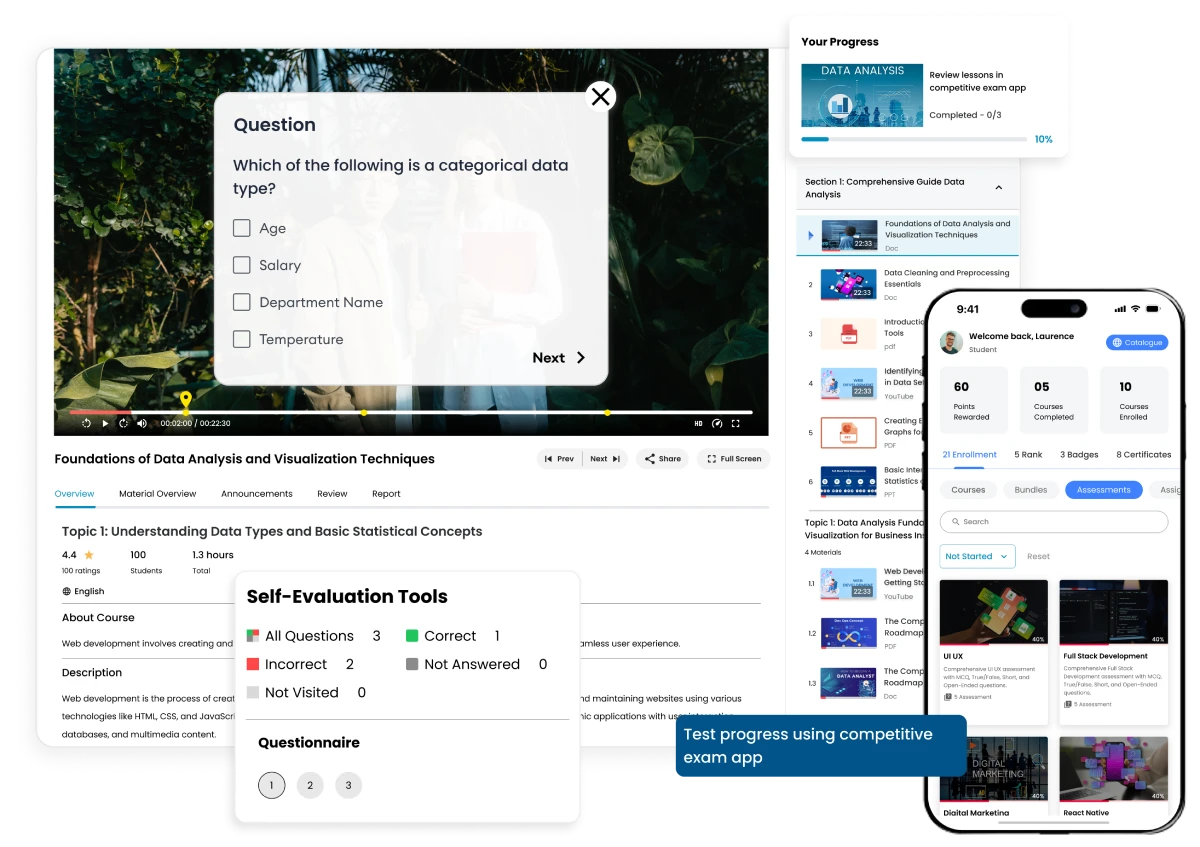Screen dimensions: 1200x847
Task: Click the HD quality icon
Action: click(698, 423)
